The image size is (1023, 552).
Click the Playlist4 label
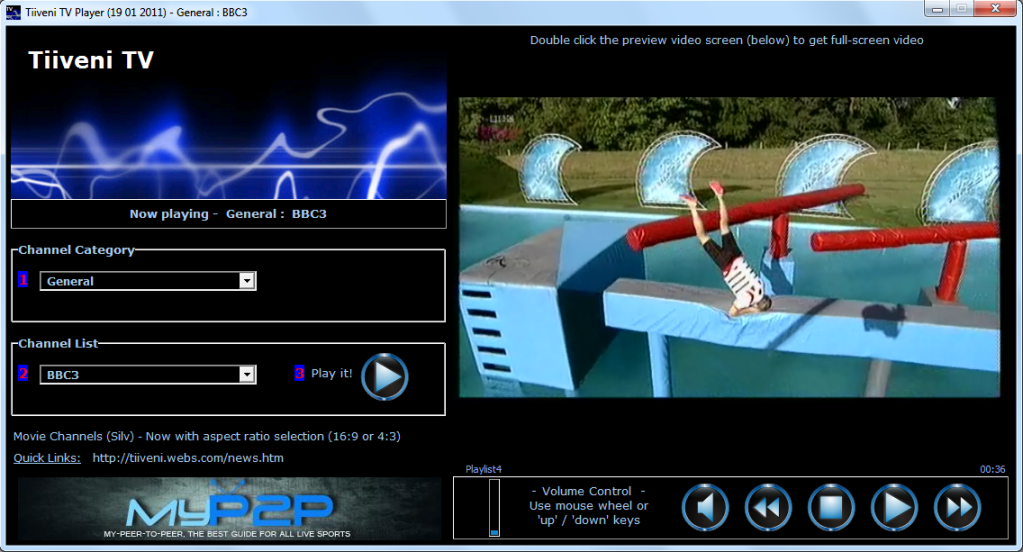pos(483,469)
